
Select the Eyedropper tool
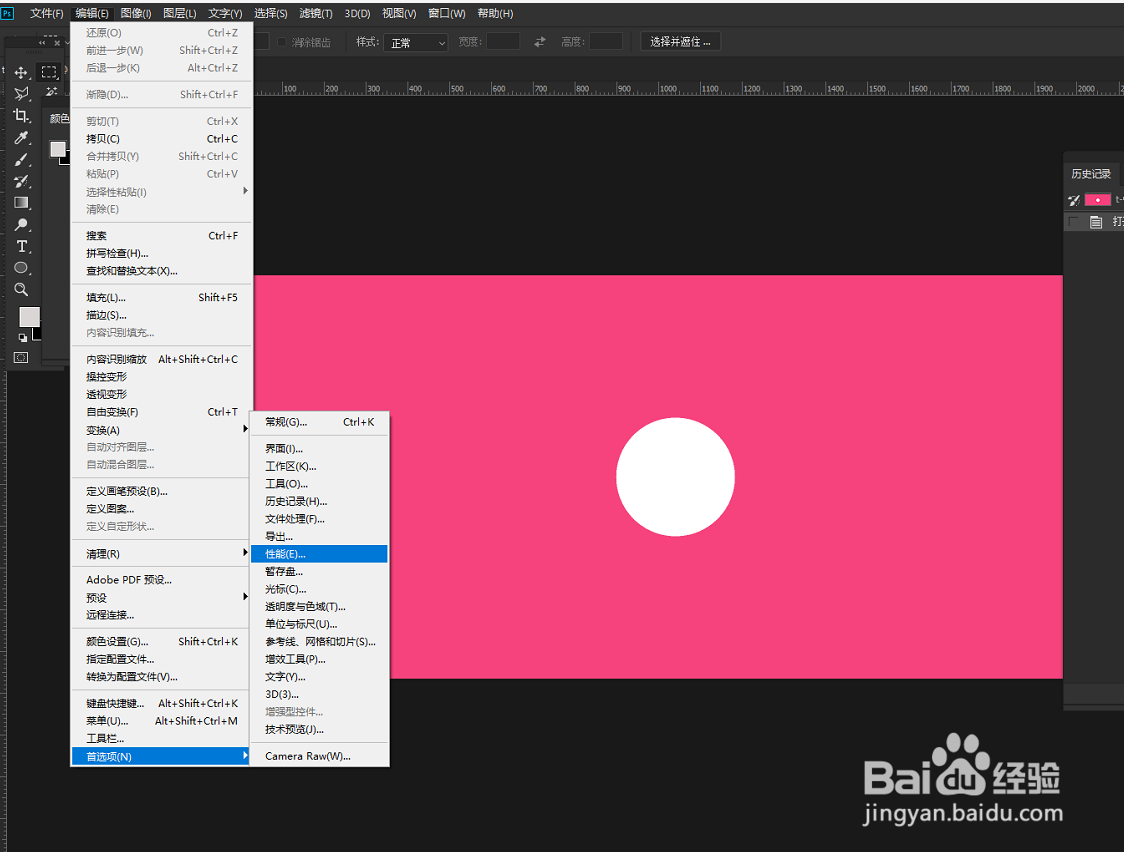(x=21, y=138)
